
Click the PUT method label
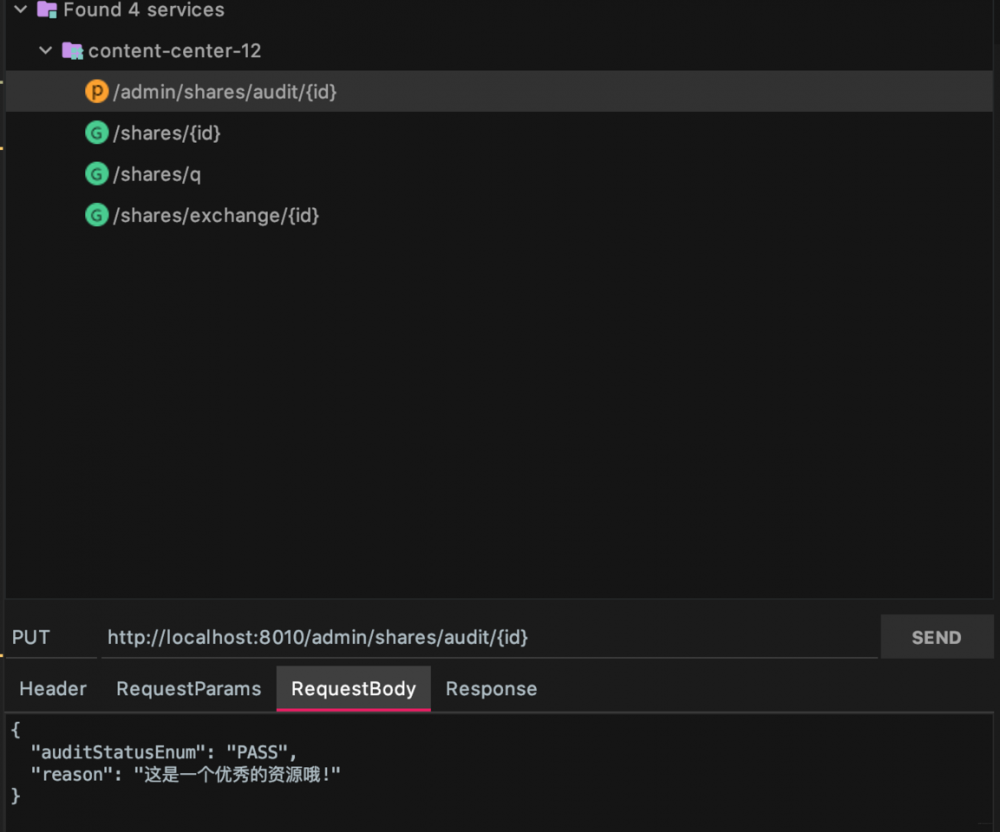31,637
